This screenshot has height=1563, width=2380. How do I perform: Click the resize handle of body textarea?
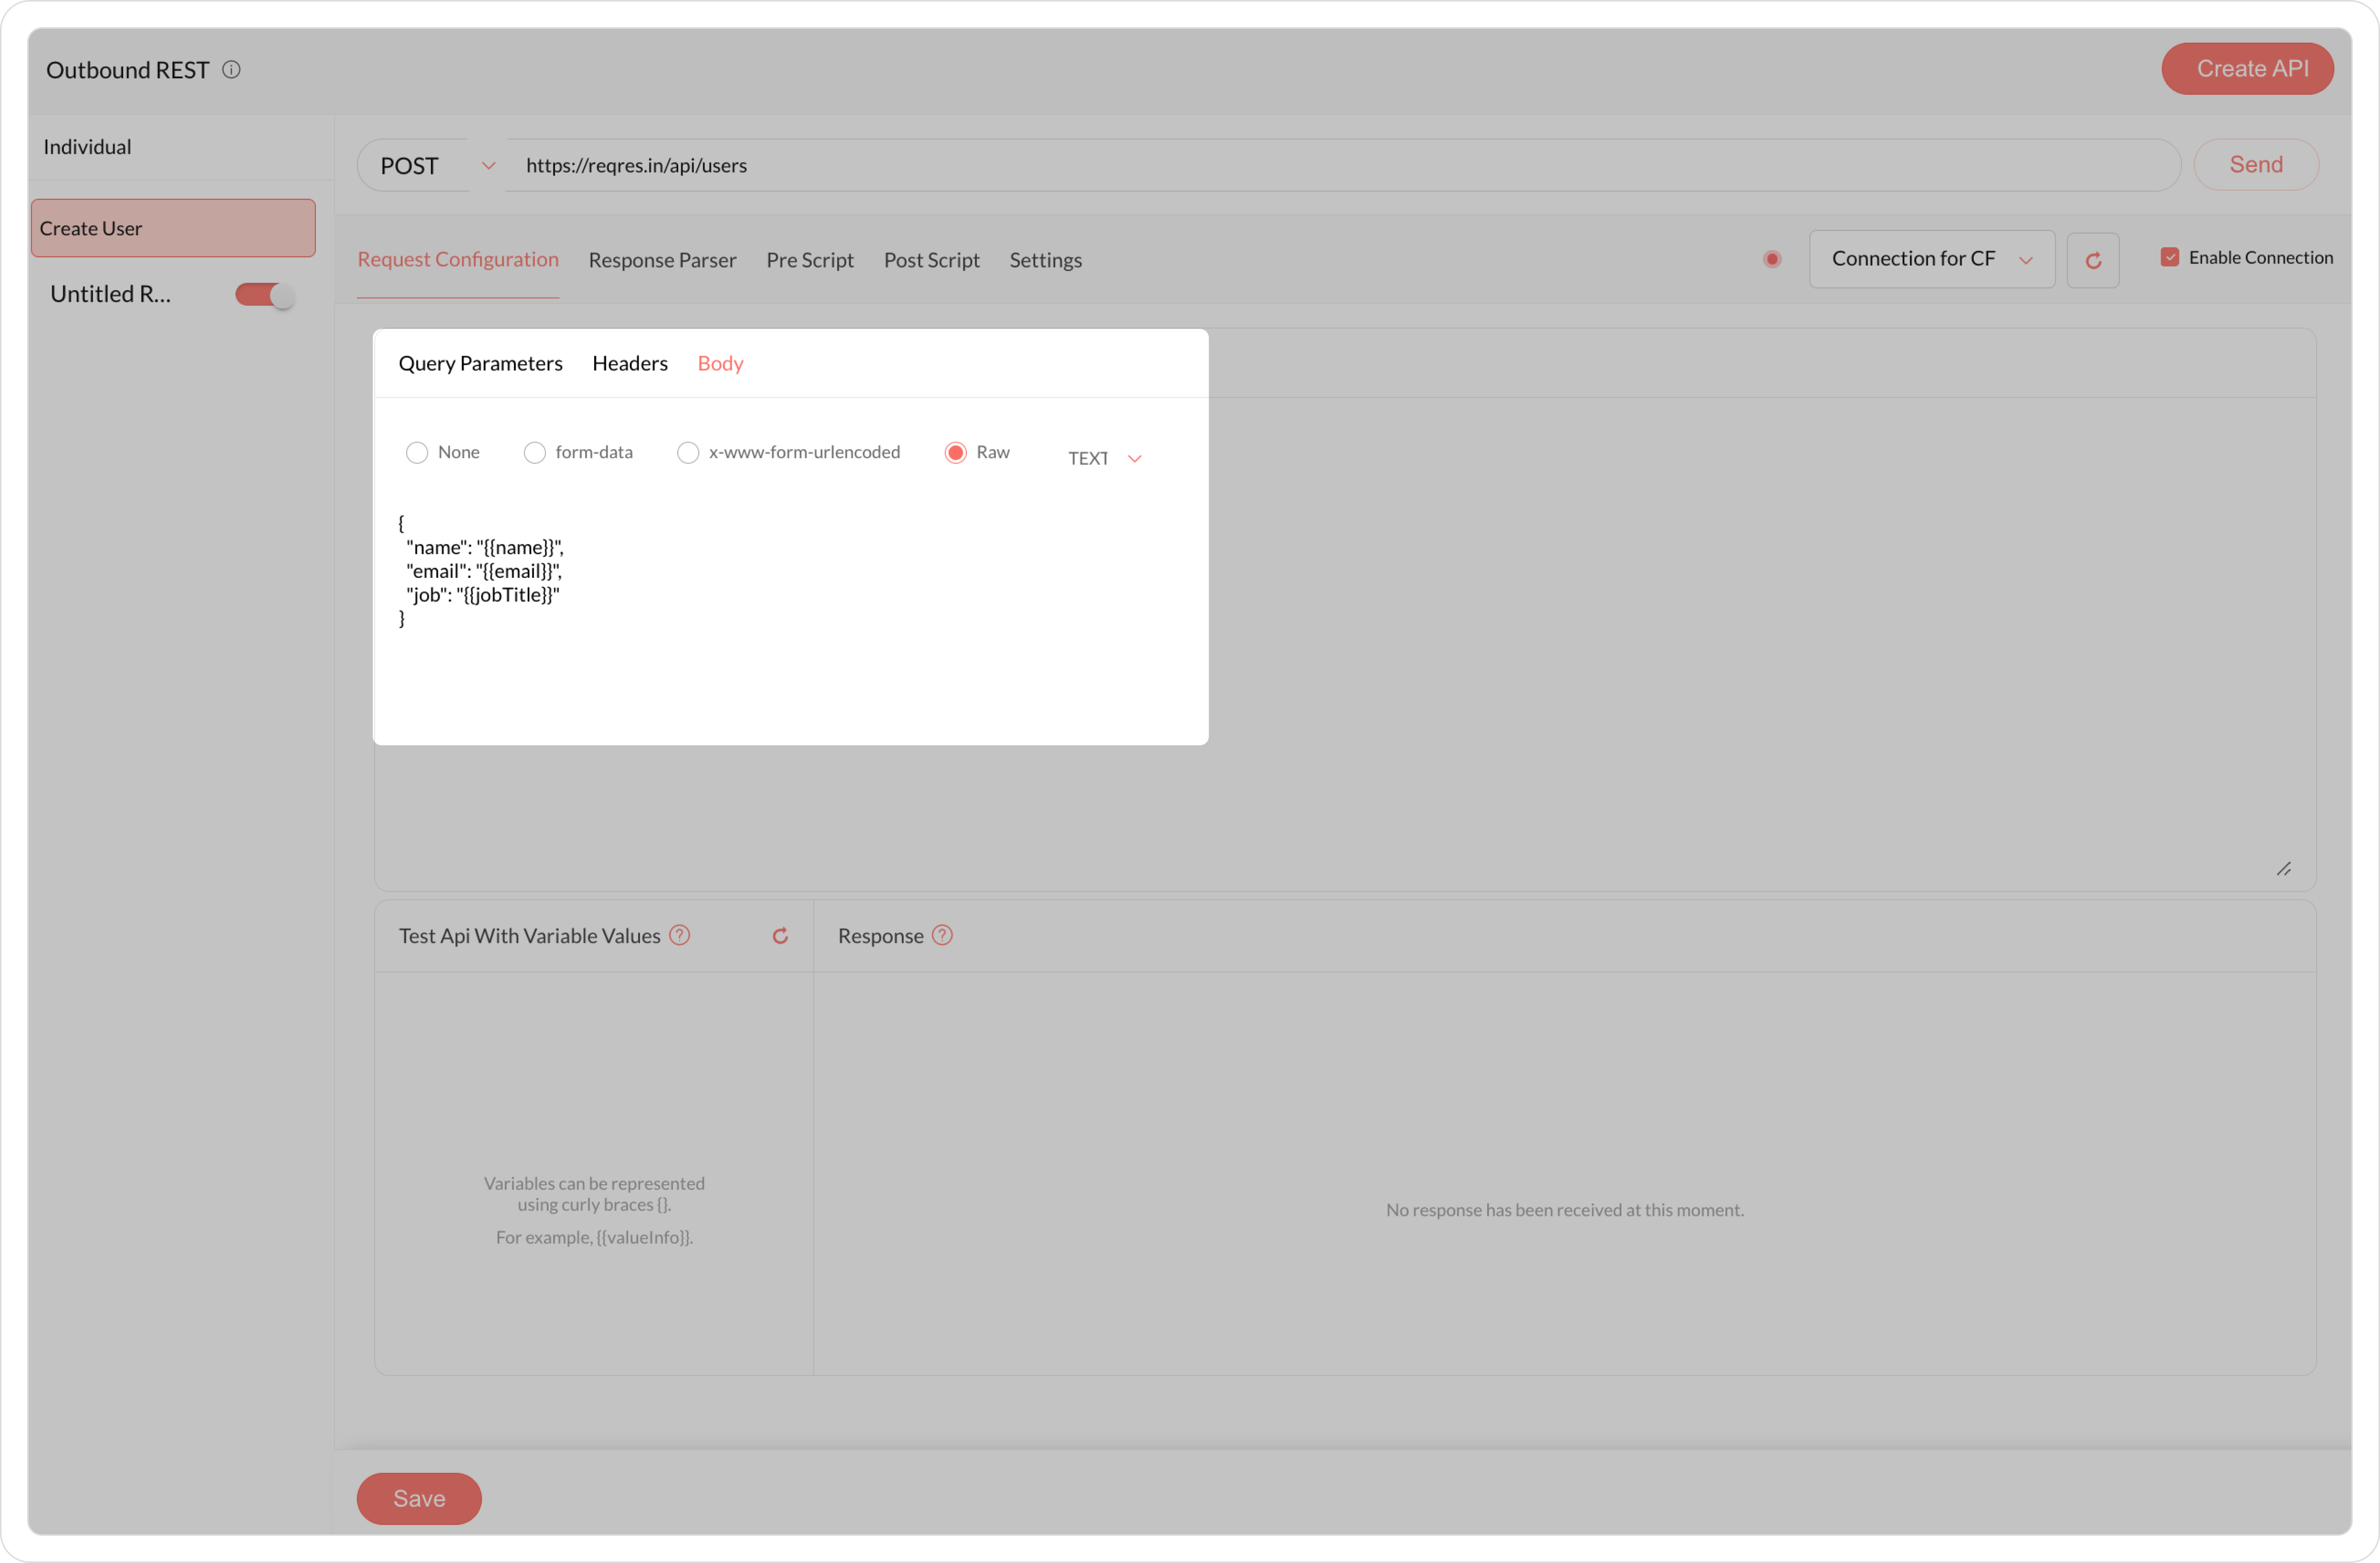(2283, 868)
